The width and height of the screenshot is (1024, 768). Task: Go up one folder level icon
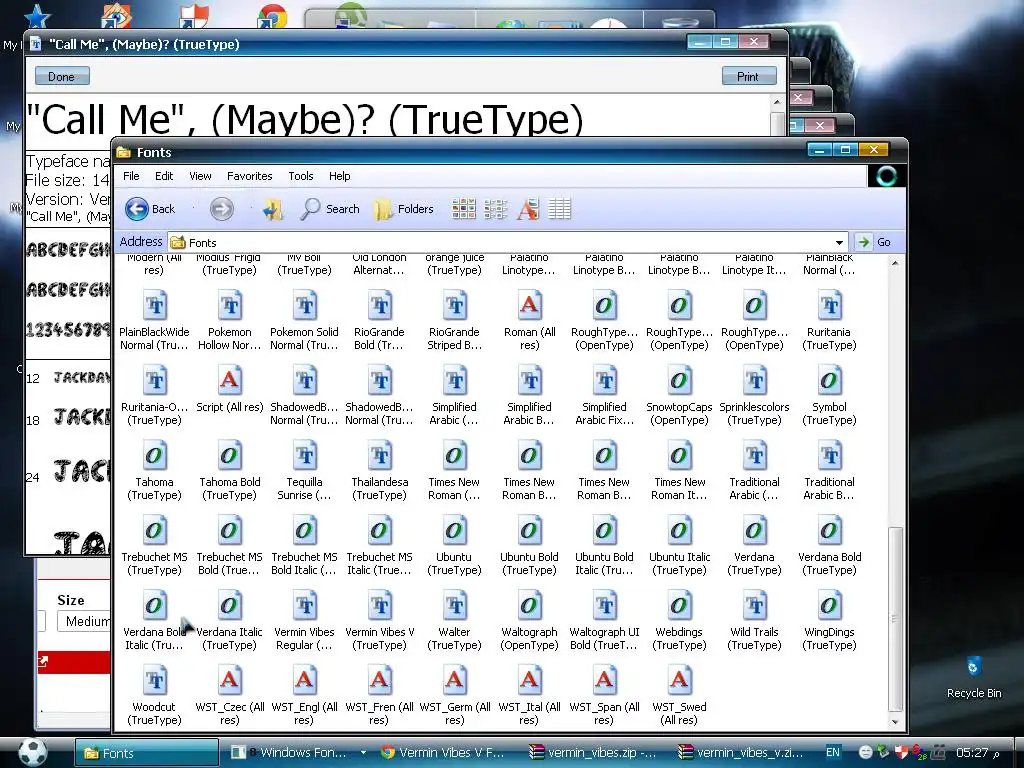click(272, 209)
